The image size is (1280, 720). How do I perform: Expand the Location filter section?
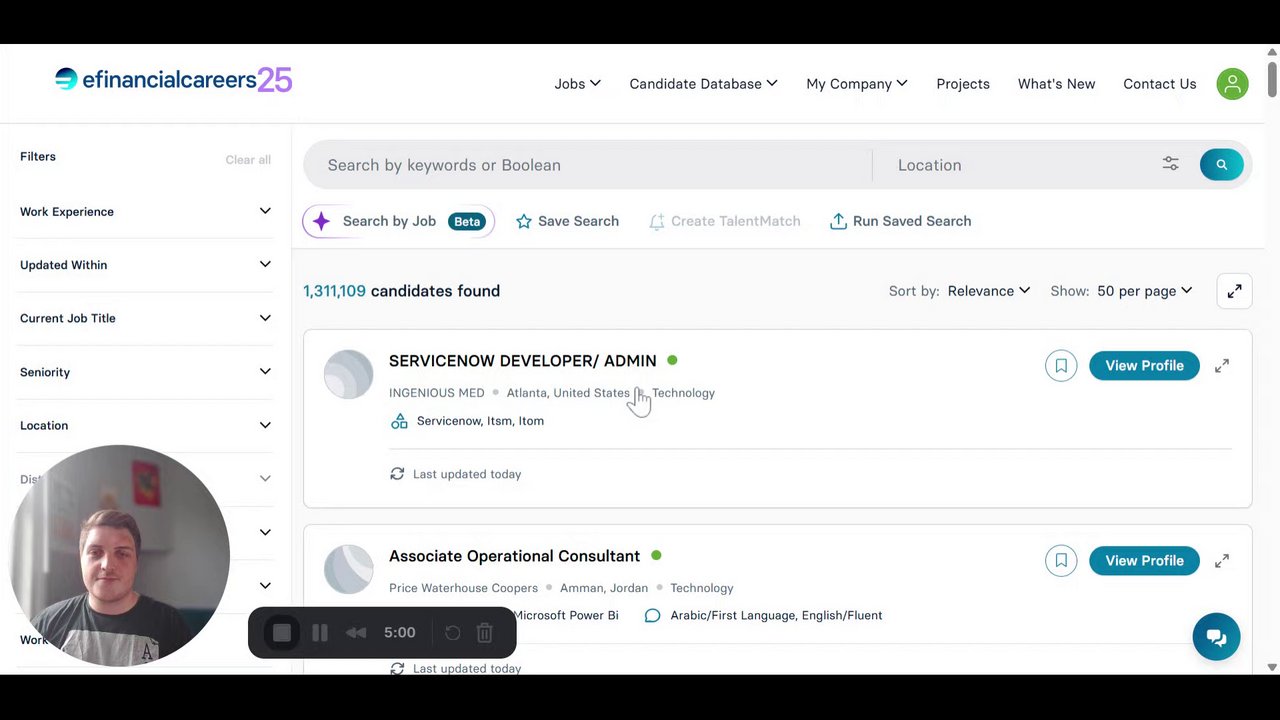(145, 425)
